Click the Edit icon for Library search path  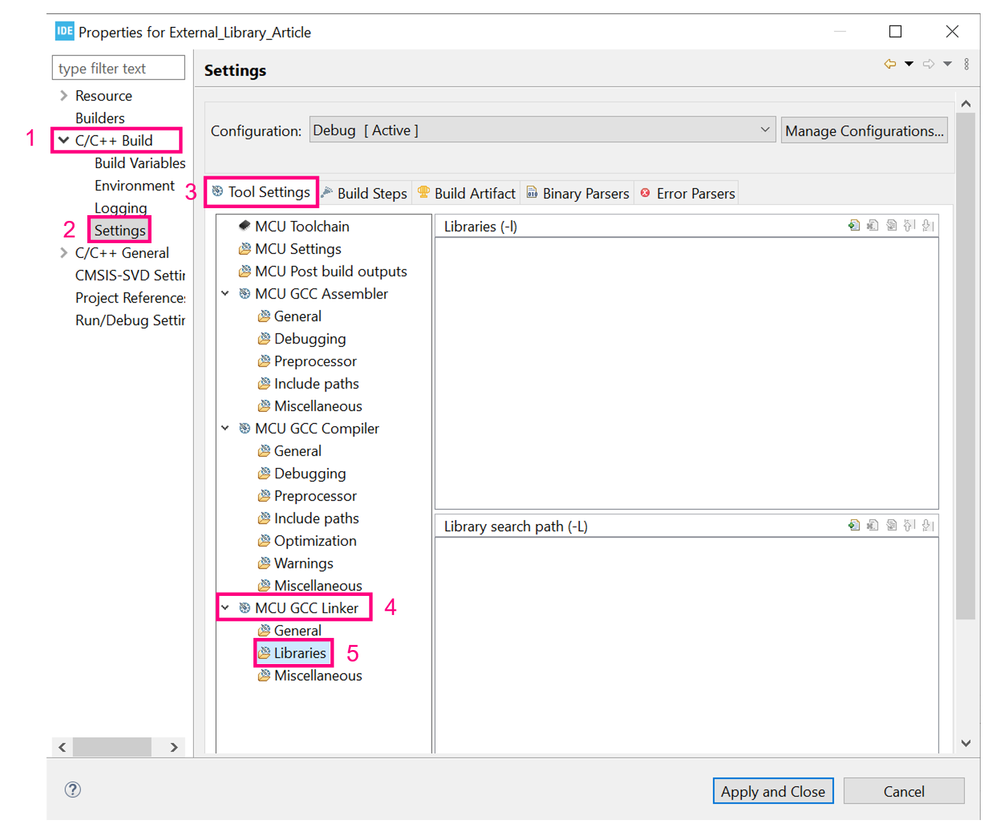tap(891, 526)
